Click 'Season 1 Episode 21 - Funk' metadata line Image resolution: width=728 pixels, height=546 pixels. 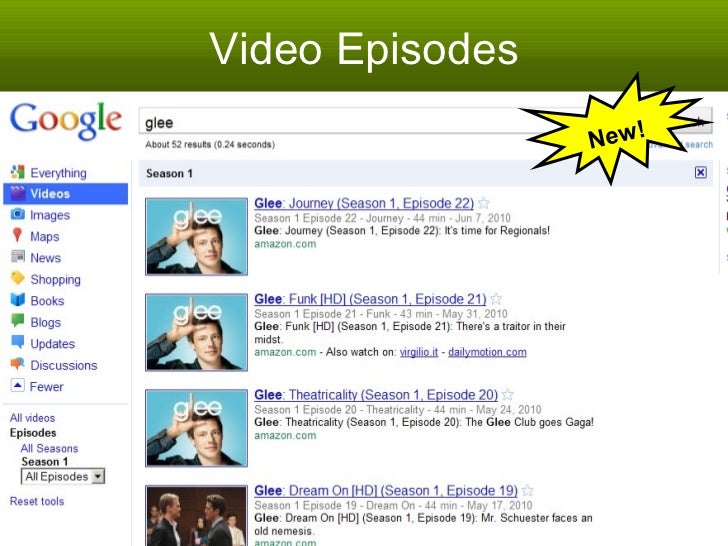(381, 314)
